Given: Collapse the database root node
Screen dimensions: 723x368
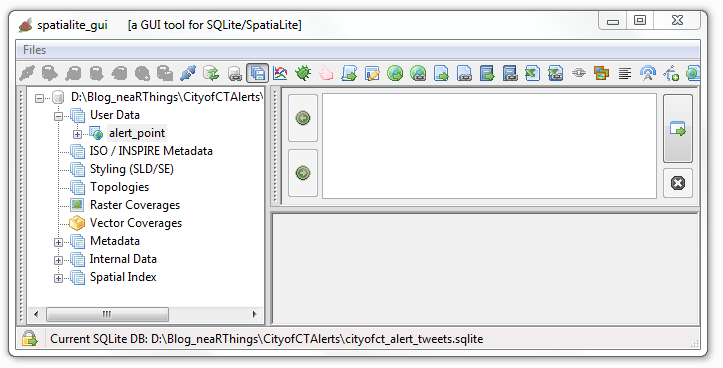Looking at the screenshot, I should [40, 98].
